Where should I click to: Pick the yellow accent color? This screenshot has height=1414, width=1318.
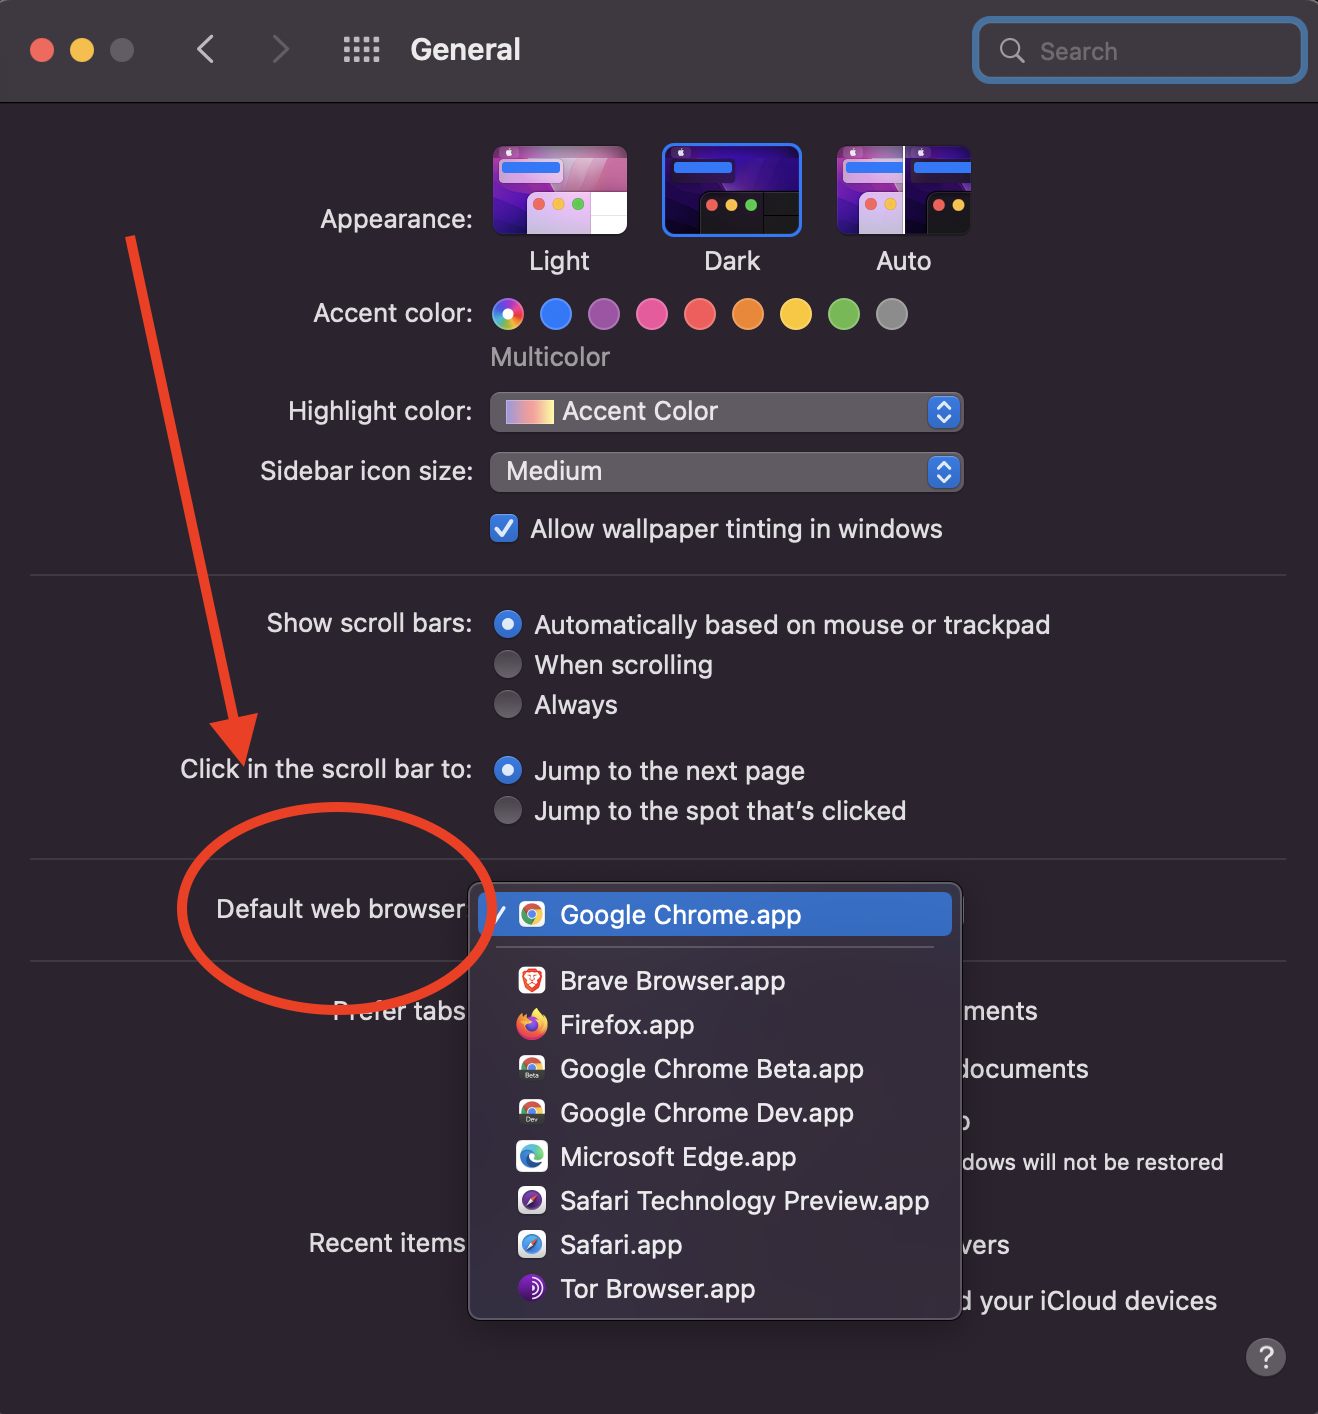[796, 314]
